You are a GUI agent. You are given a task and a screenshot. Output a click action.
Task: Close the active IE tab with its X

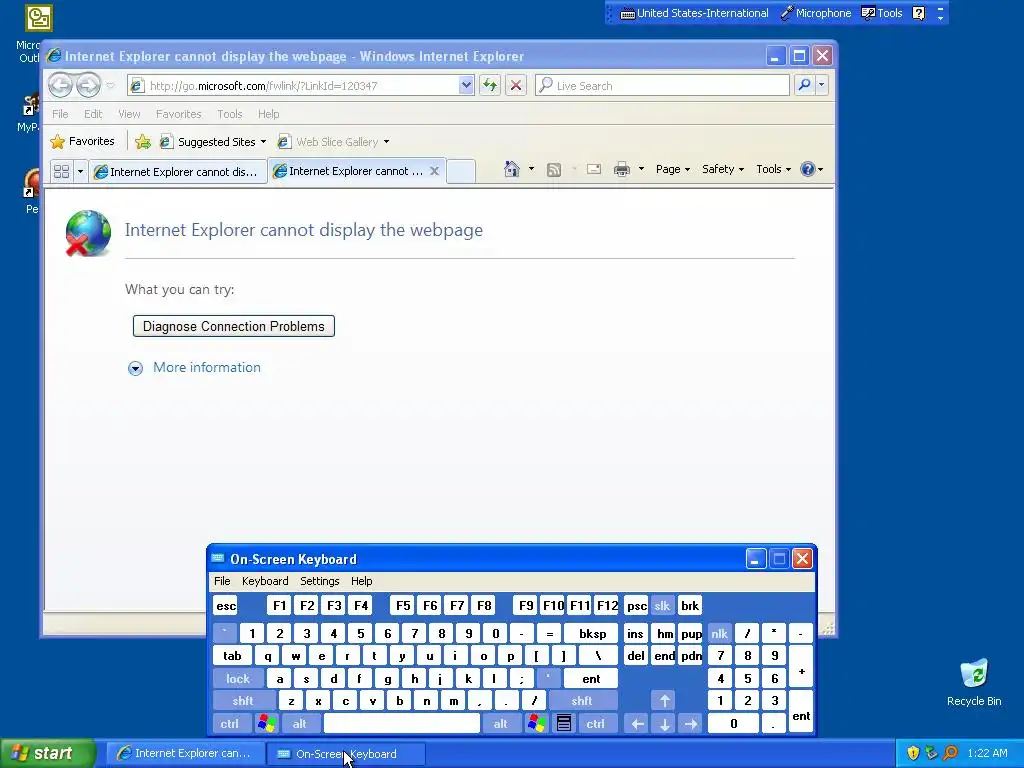click(434, 171)
